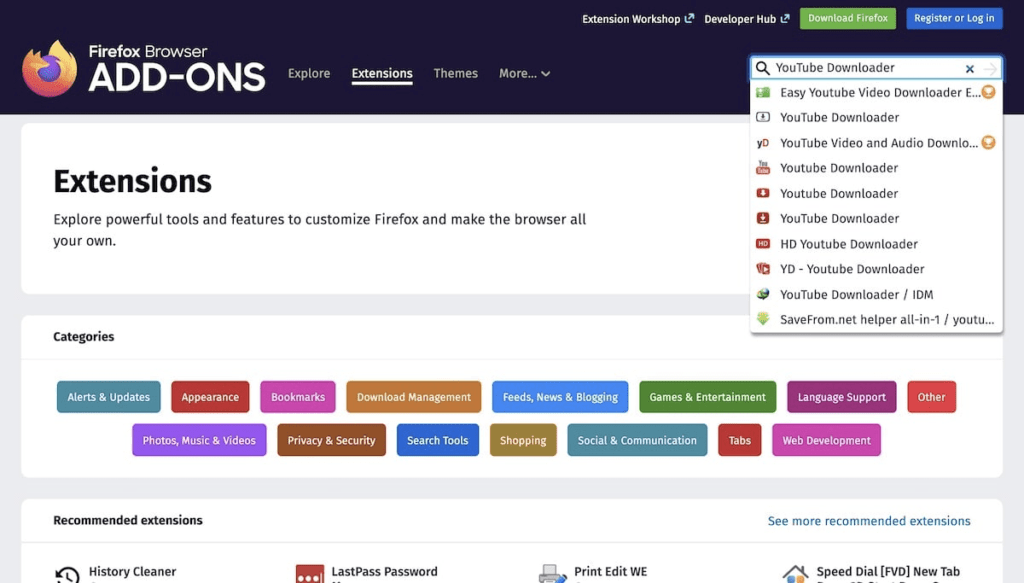Open the Bookmarks category
Image resolution: width=1024 pixels, height=583 pixels.
tap(298, 397)
